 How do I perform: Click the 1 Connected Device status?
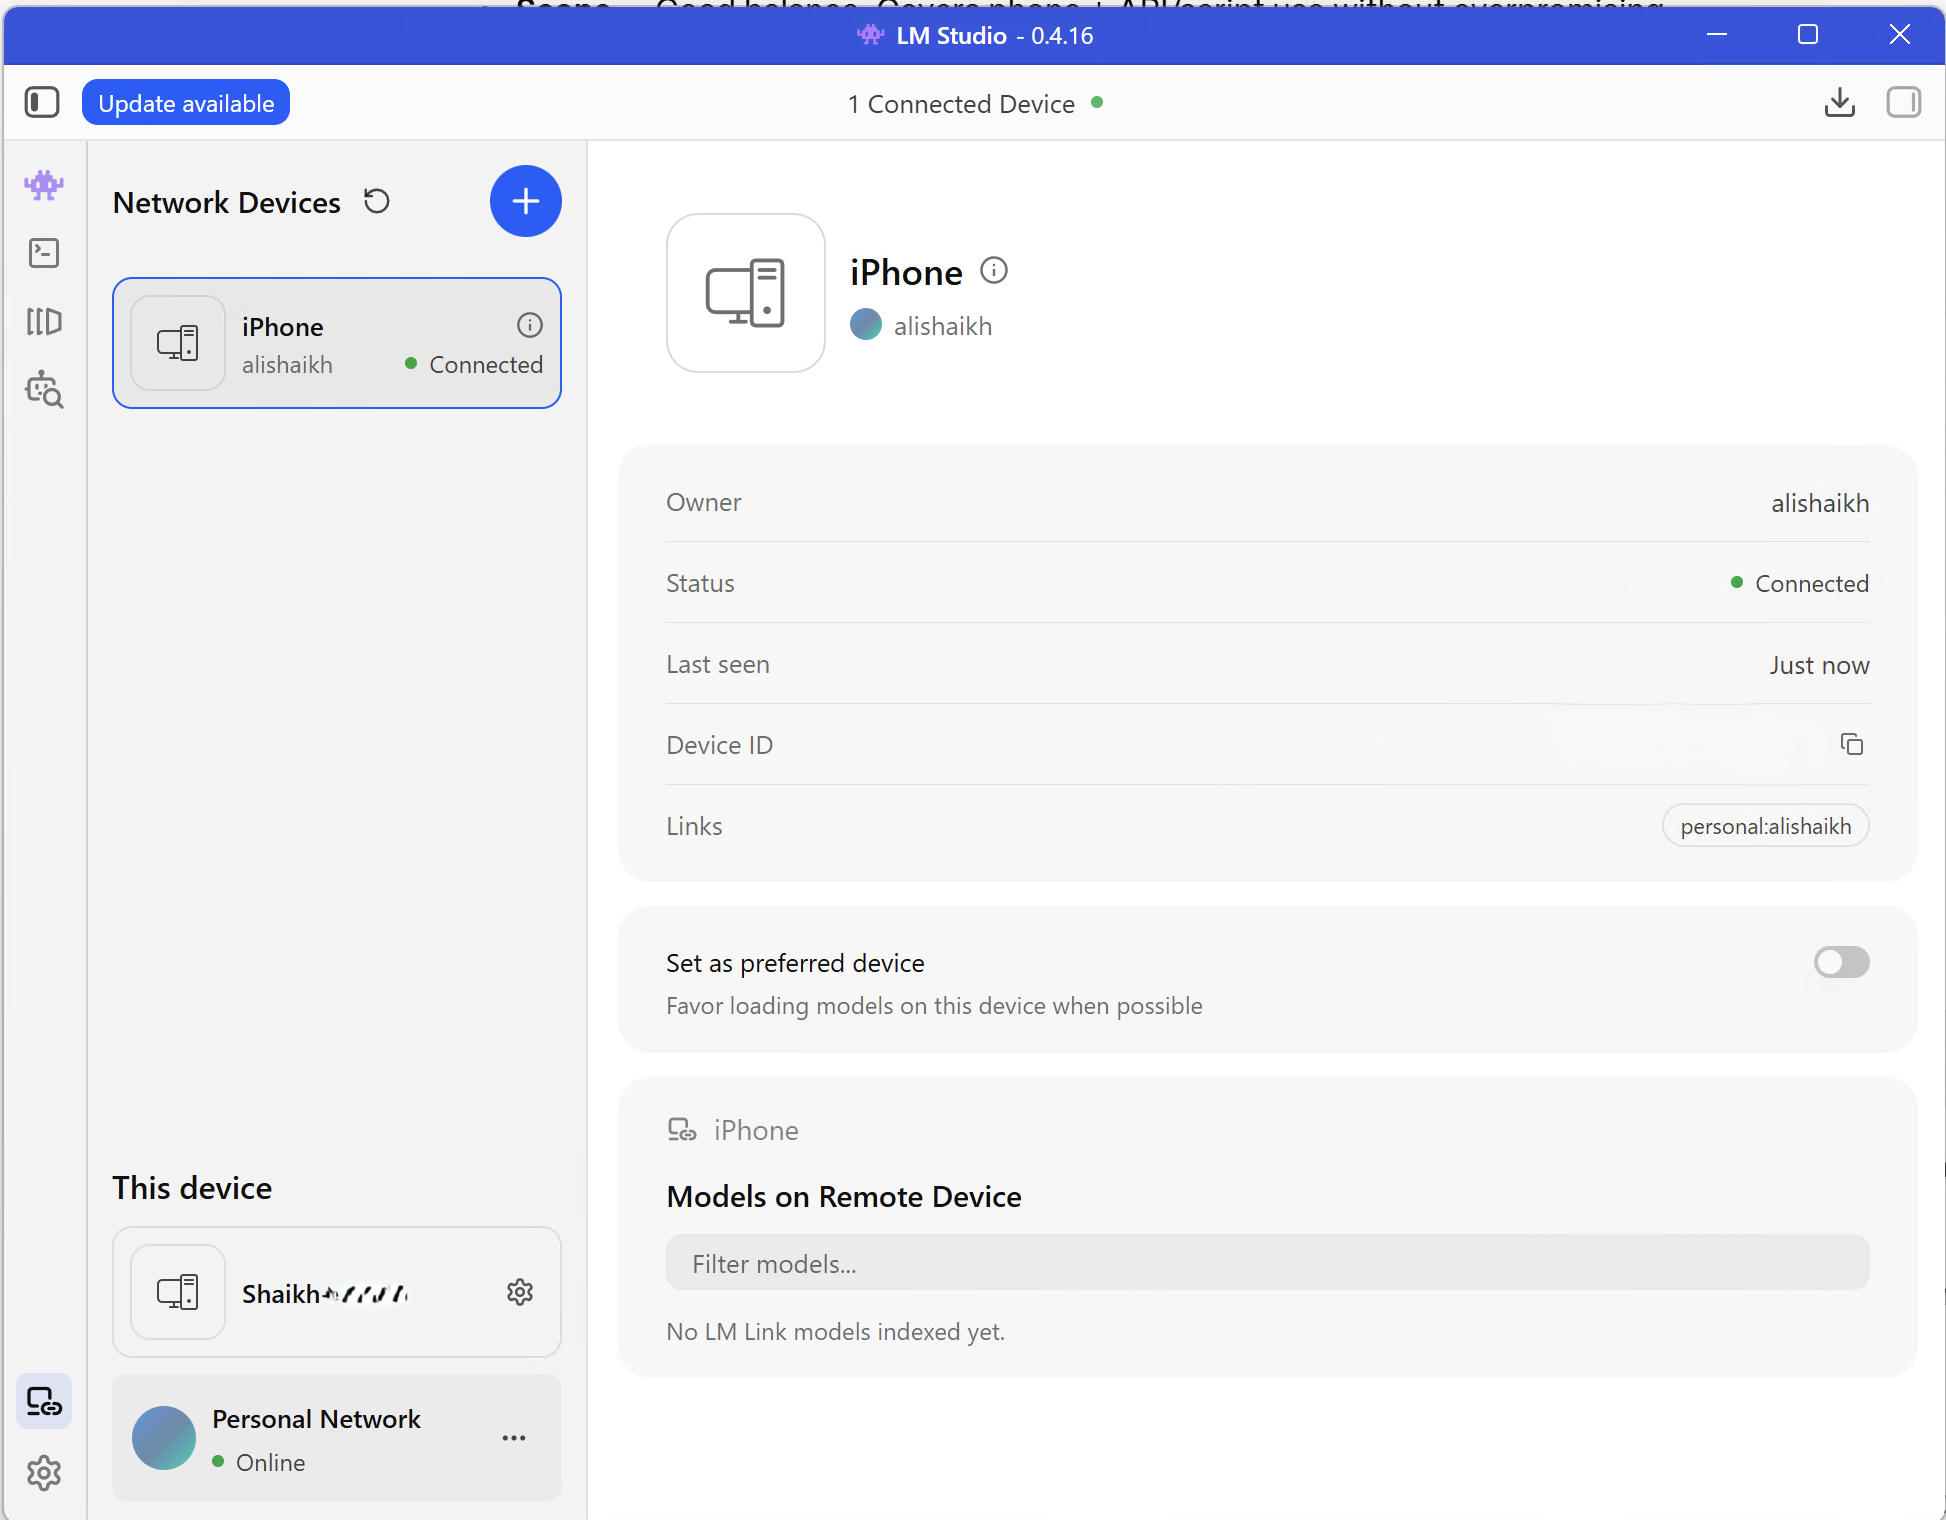click(x=975, y=104)
